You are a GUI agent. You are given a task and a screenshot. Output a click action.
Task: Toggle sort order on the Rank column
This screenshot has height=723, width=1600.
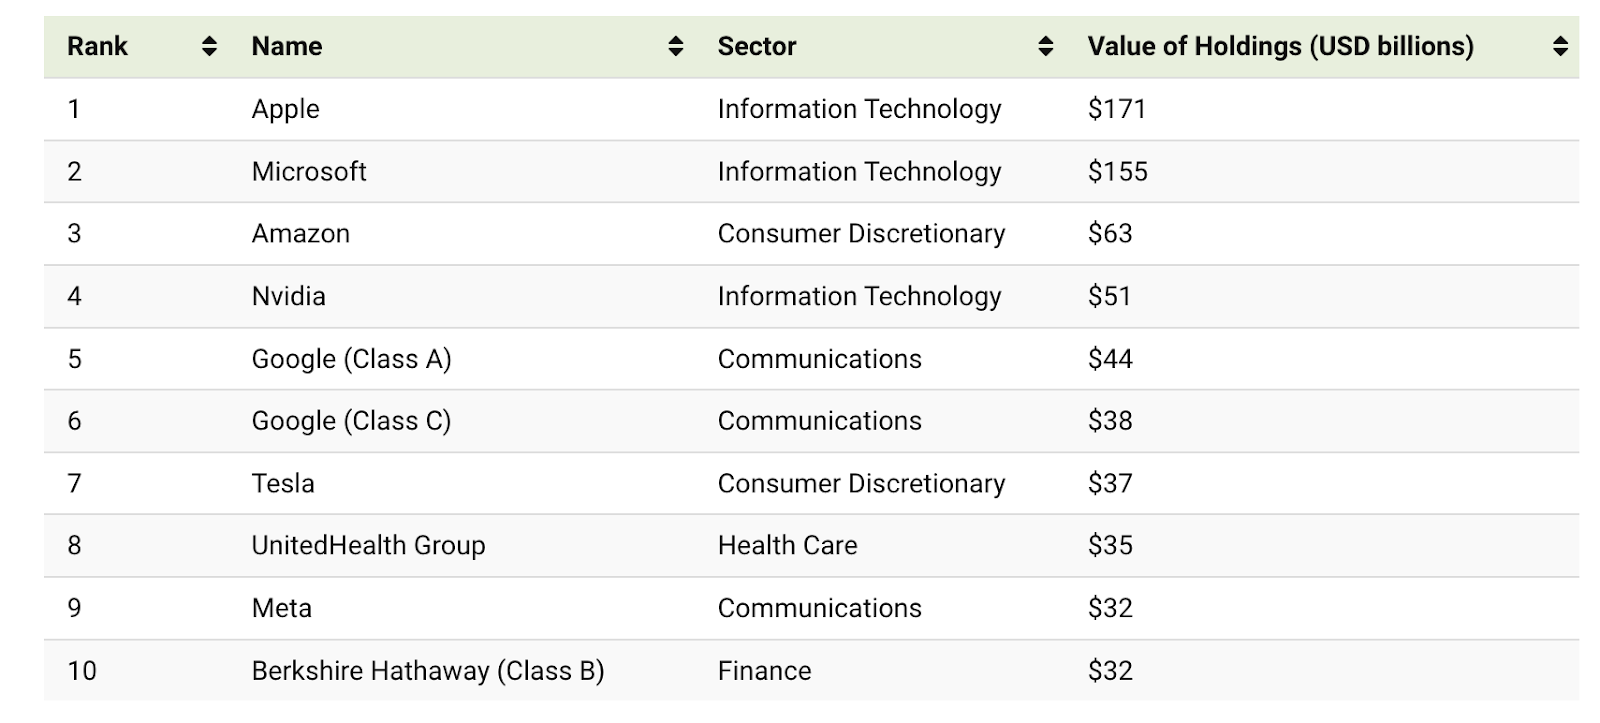pos(208,45)
